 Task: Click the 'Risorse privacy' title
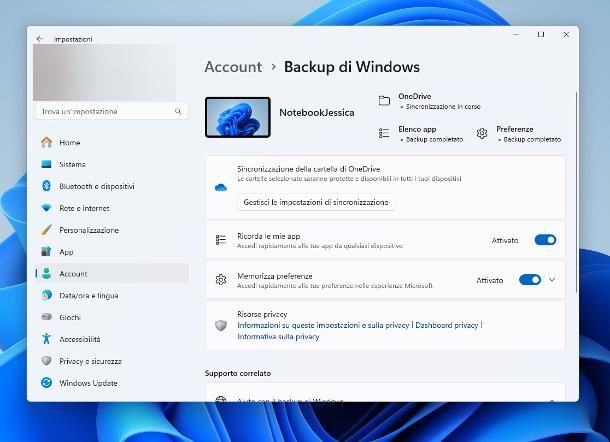pyautogui.click(x=262, y=314)
